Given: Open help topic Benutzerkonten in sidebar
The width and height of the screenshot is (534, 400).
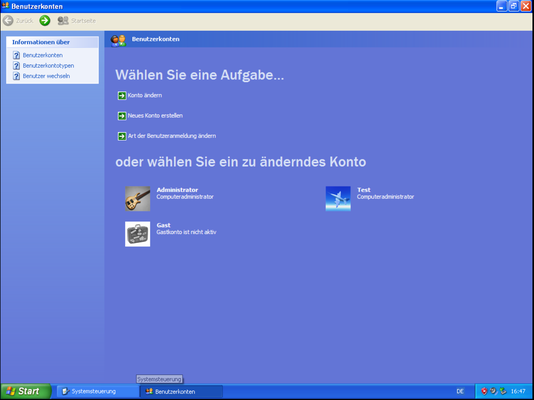Looking at the screenshot, I should (43, 55).
